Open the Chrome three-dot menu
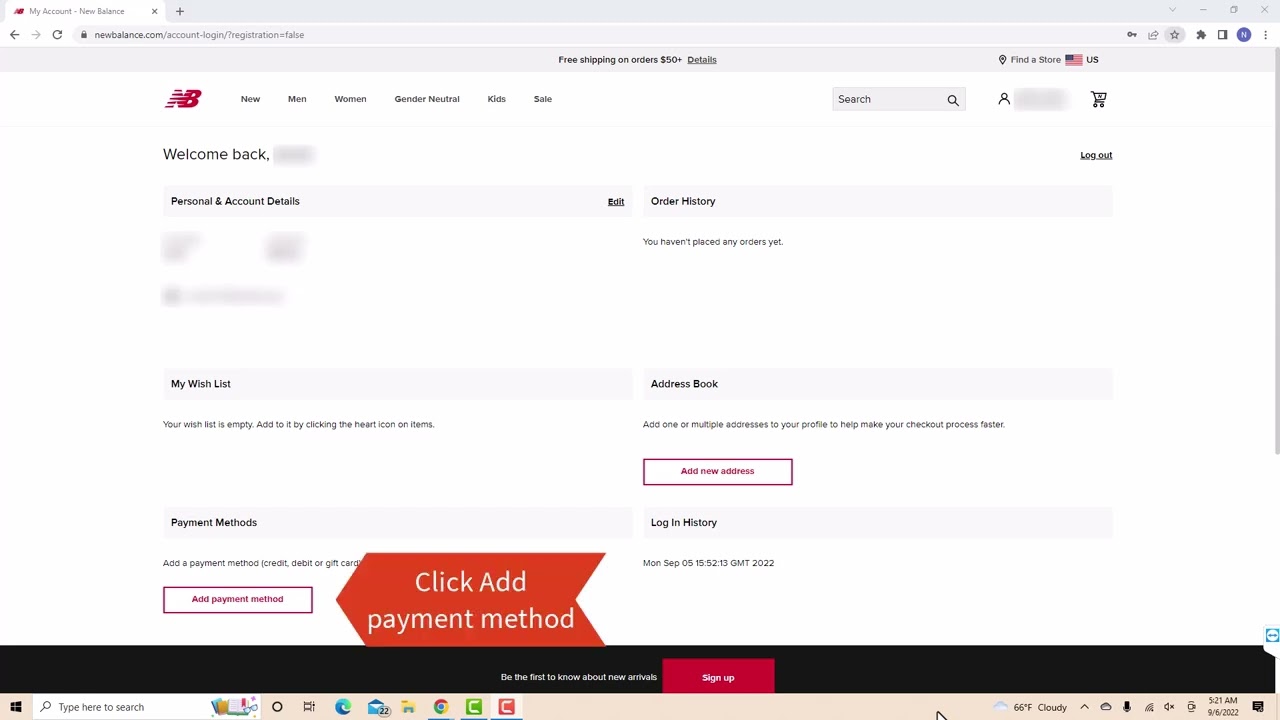This screenshot has height=720, width=1280. (x=1265, y=35)
